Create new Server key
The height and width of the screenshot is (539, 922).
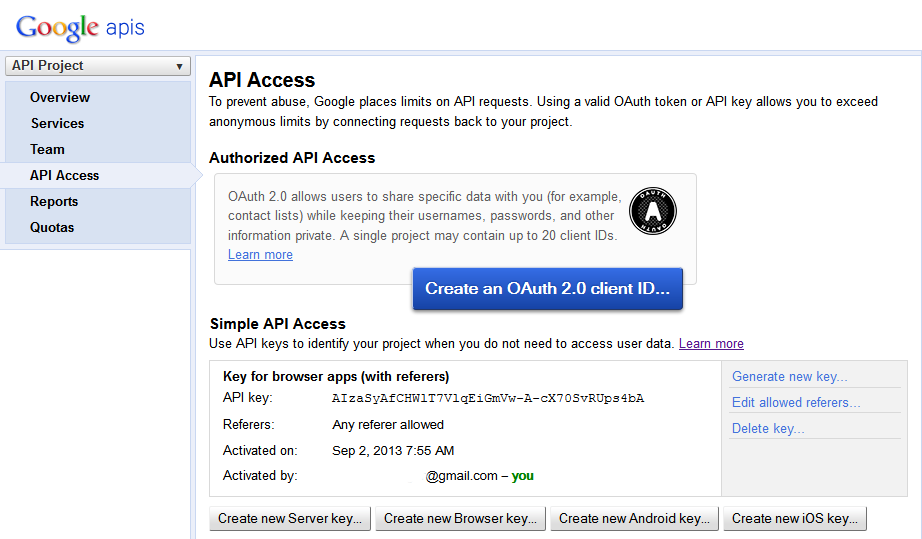290,518
